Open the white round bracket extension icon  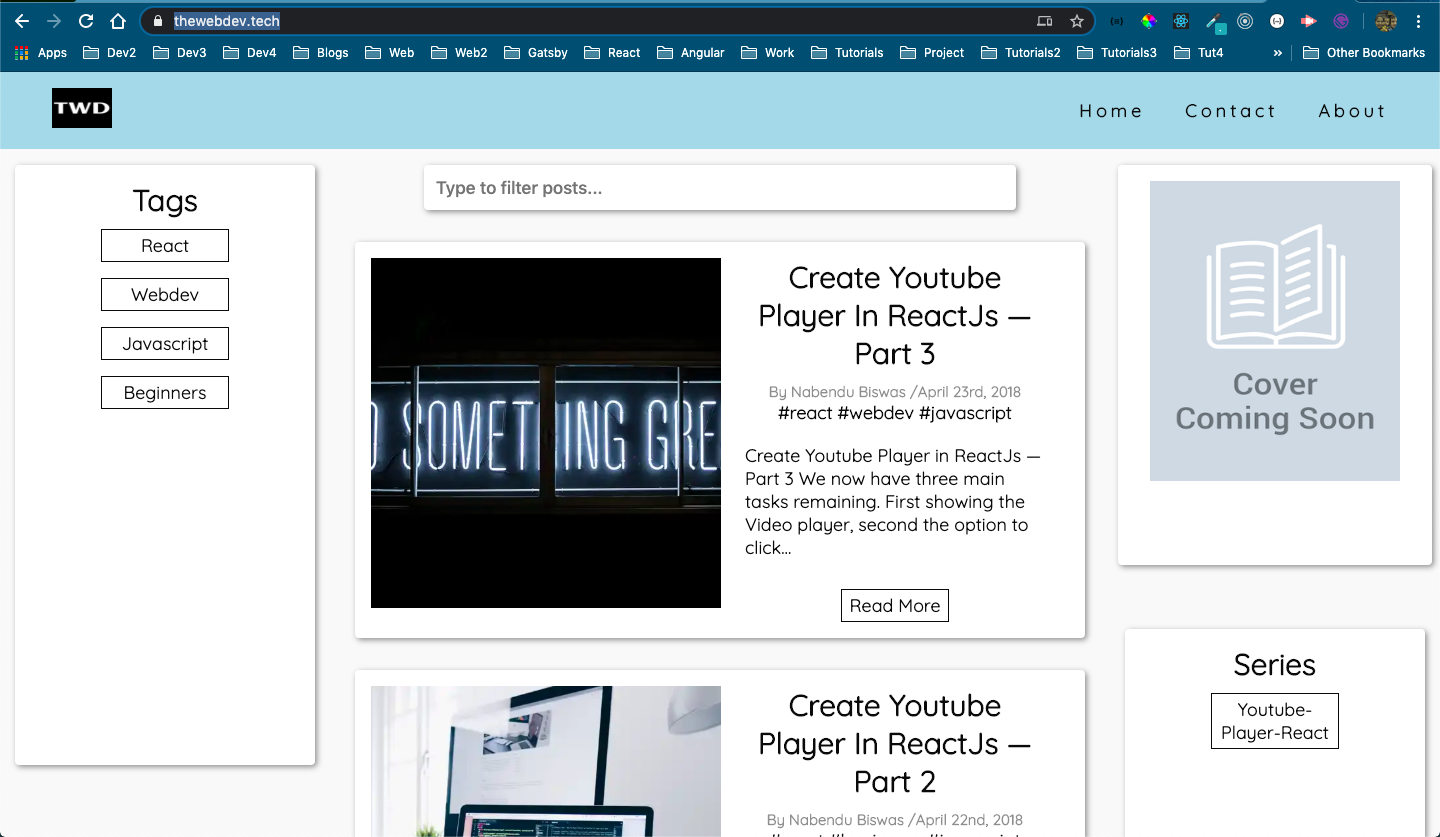[x=1277, y=21]
